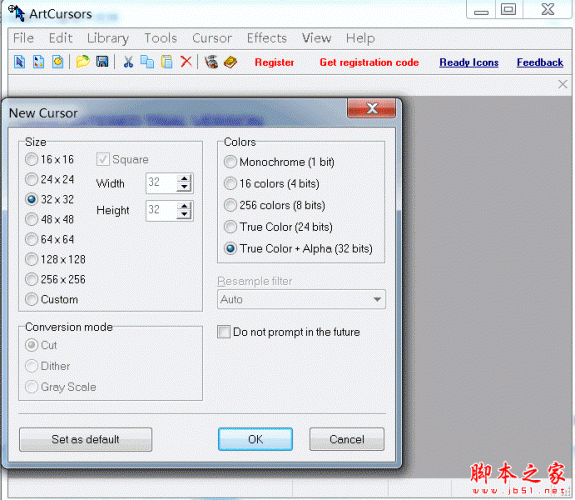The height and width of the screenshot is (500, 575).
Task: Open the Ready Icons link
Action: (469, 62)
